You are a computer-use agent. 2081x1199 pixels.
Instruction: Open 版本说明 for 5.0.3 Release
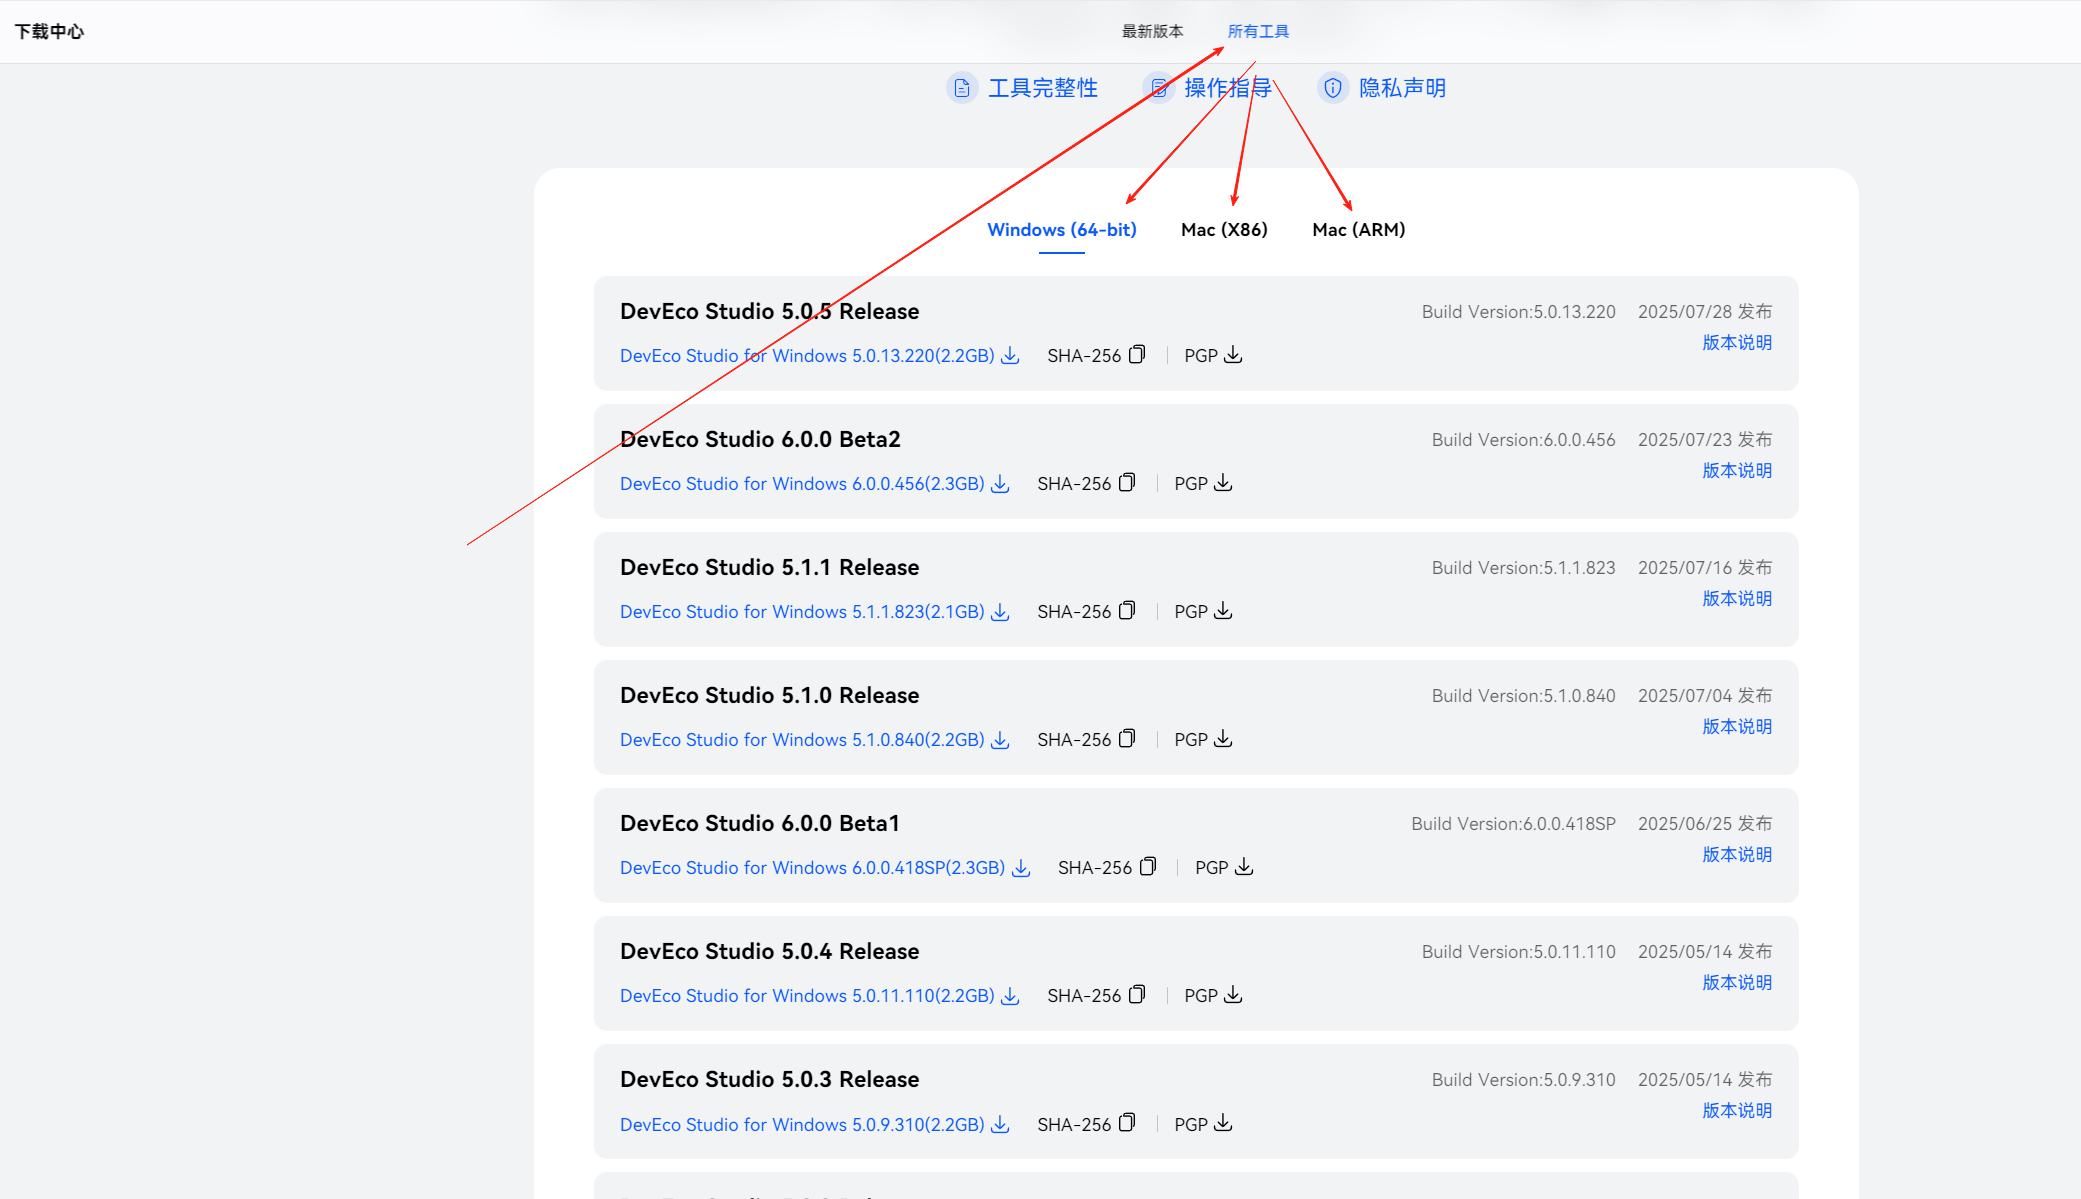pyautogui.click(x=1737, y=1110)
